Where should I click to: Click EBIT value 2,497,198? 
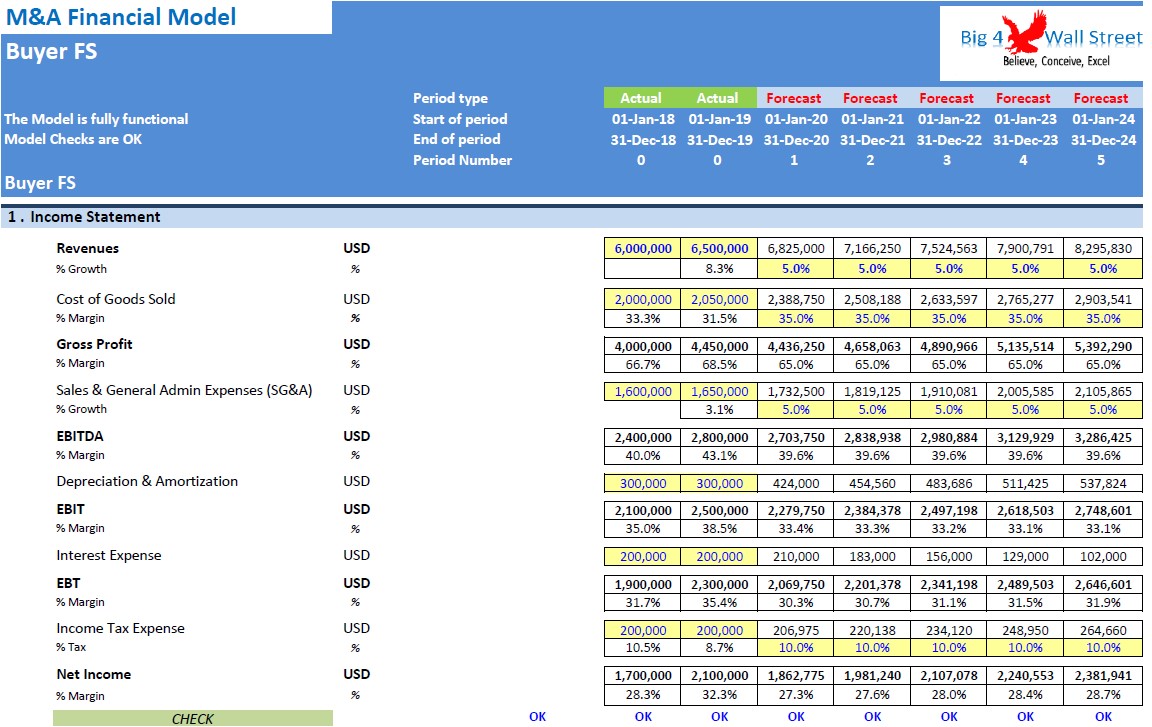tap(948, 510)
